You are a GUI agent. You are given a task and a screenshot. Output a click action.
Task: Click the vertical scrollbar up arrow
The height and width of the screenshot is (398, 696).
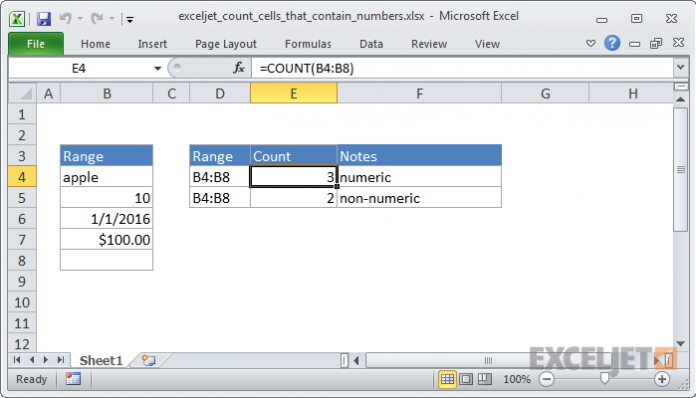(680, 99)
